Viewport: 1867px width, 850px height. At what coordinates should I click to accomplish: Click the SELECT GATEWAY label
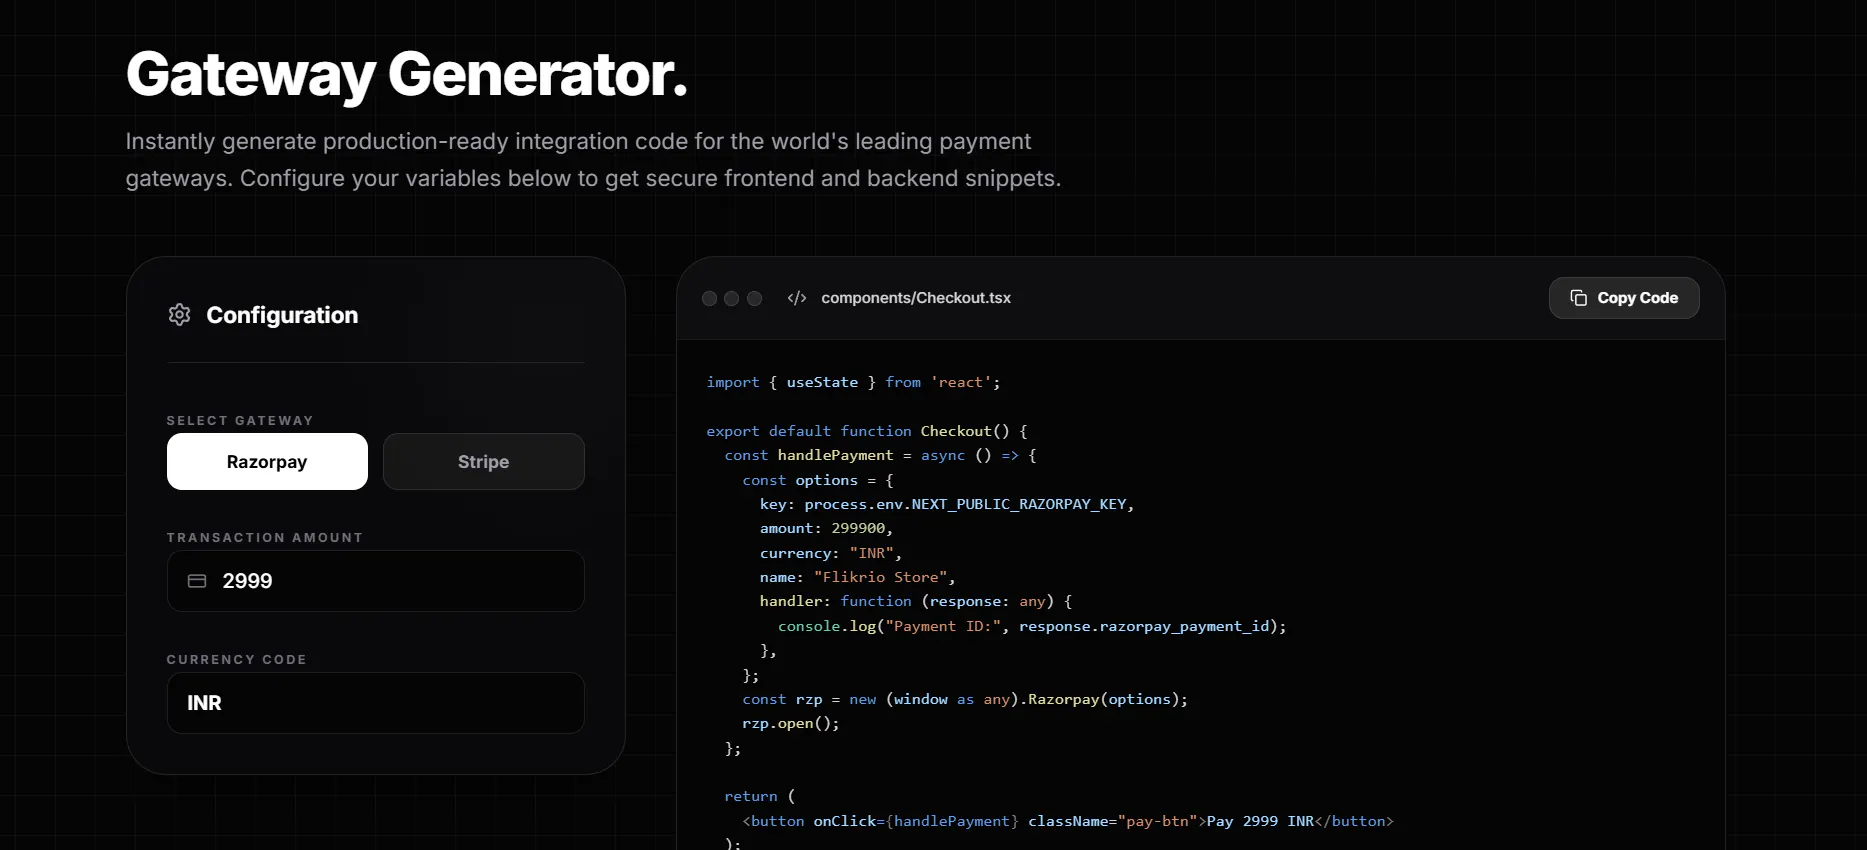click(x=240, y=421)
